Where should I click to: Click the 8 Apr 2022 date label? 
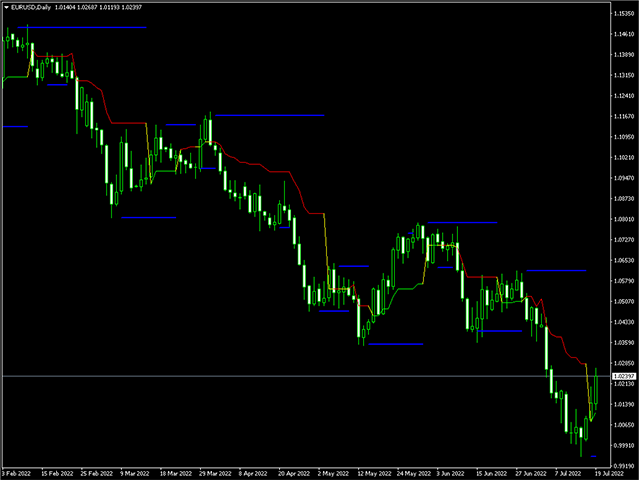tap(253, 474)
